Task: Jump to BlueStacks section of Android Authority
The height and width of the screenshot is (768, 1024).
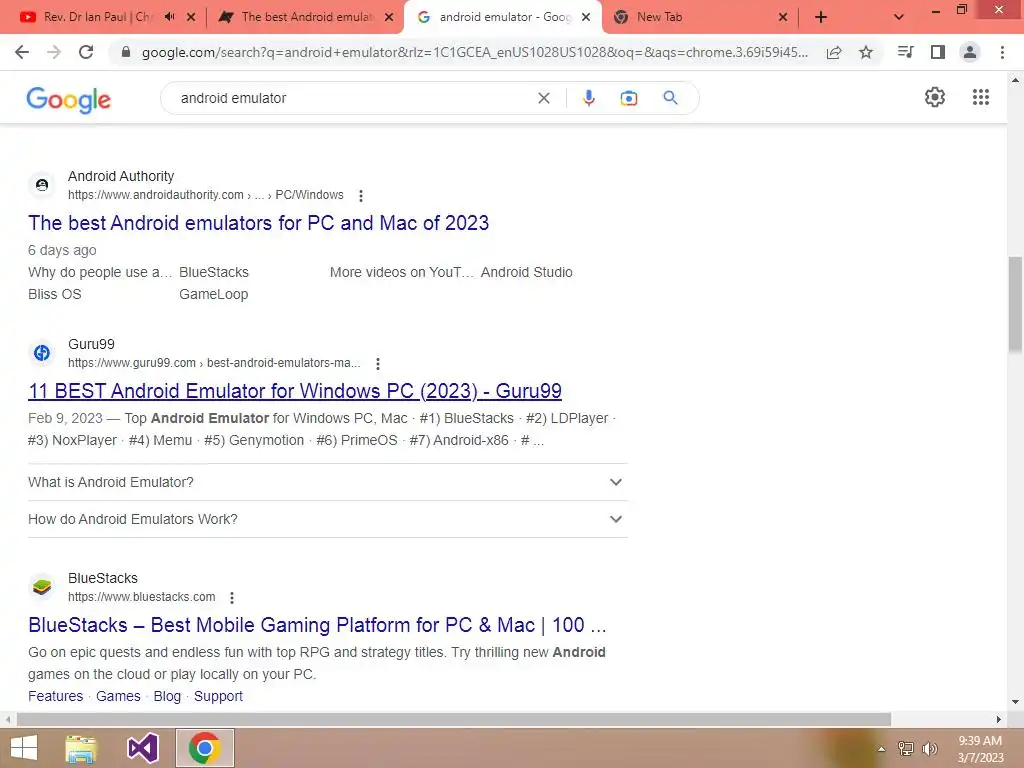Action: (x=214, y=272)
